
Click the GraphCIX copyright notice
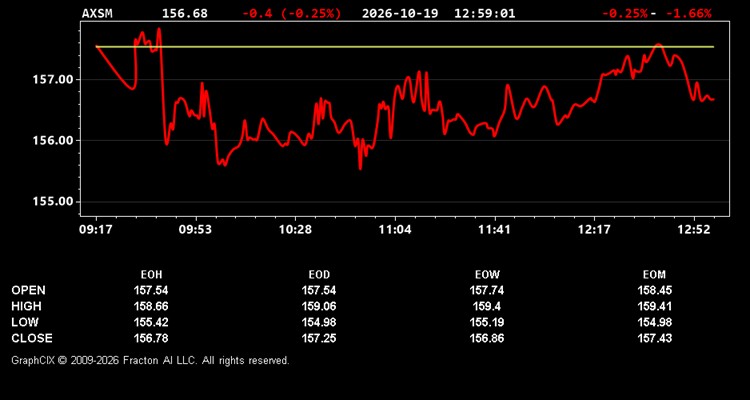pos(150,360)
